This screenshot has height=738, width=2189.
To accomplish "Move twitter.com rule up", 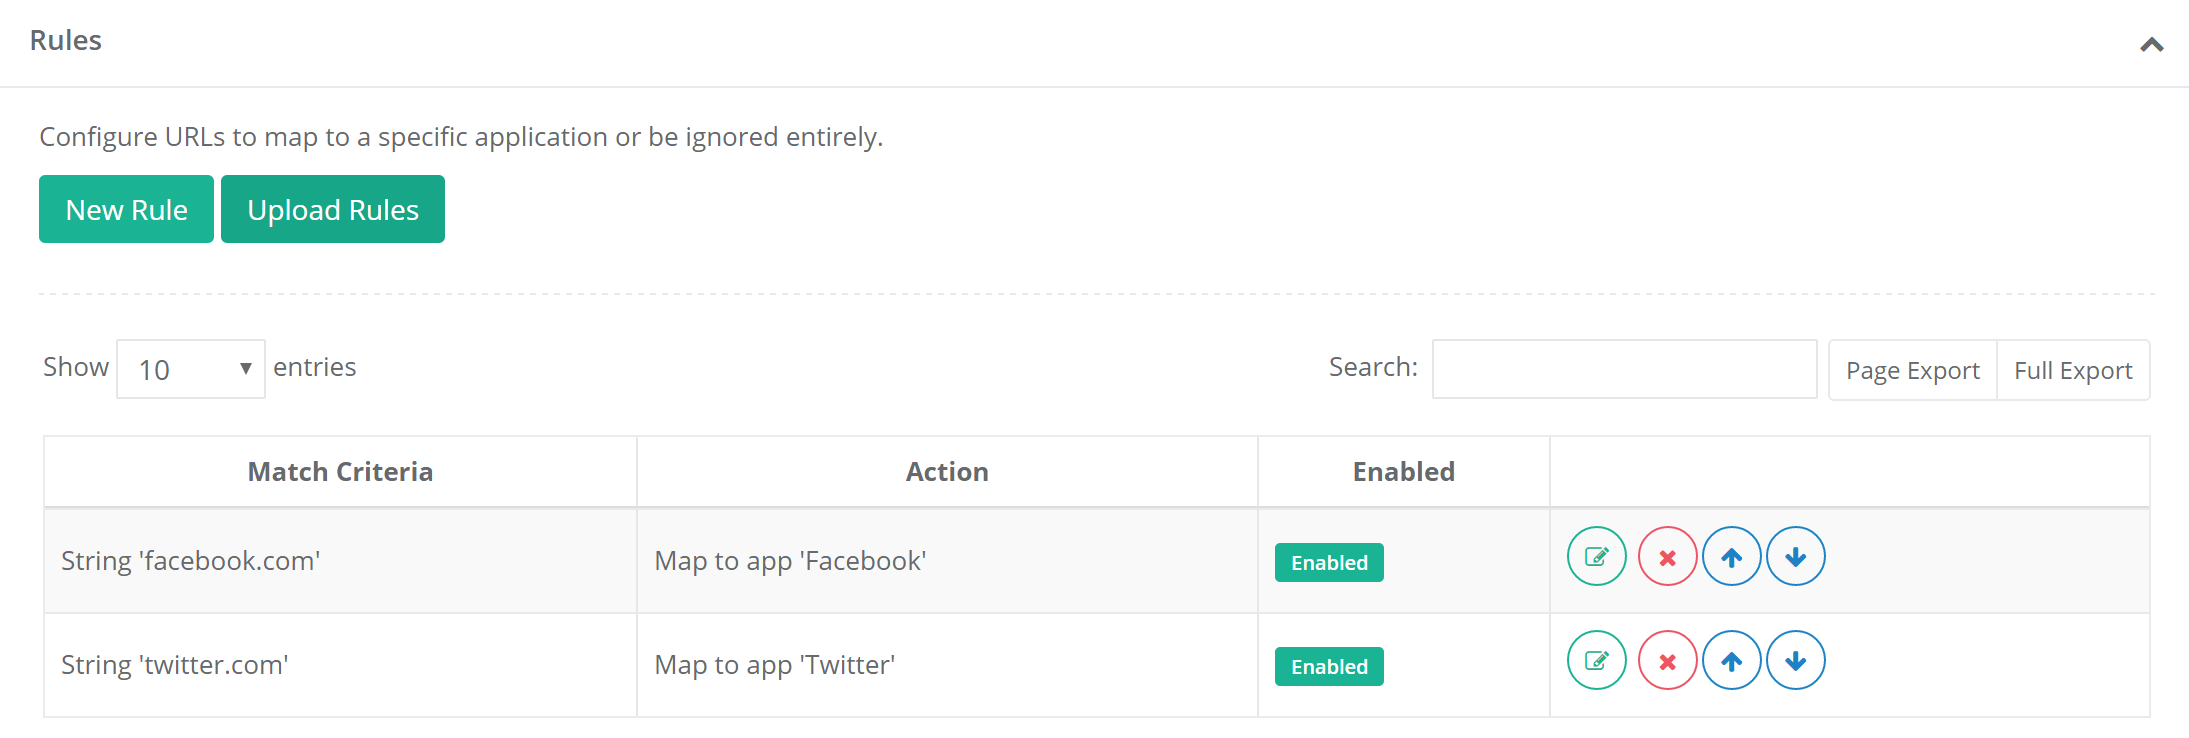I will (1731, 661).
